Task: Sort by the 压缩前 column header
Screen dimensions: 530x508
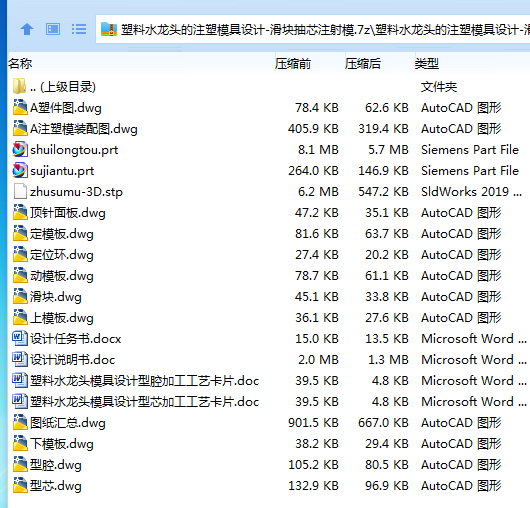Action: click(x=293, y=64)
